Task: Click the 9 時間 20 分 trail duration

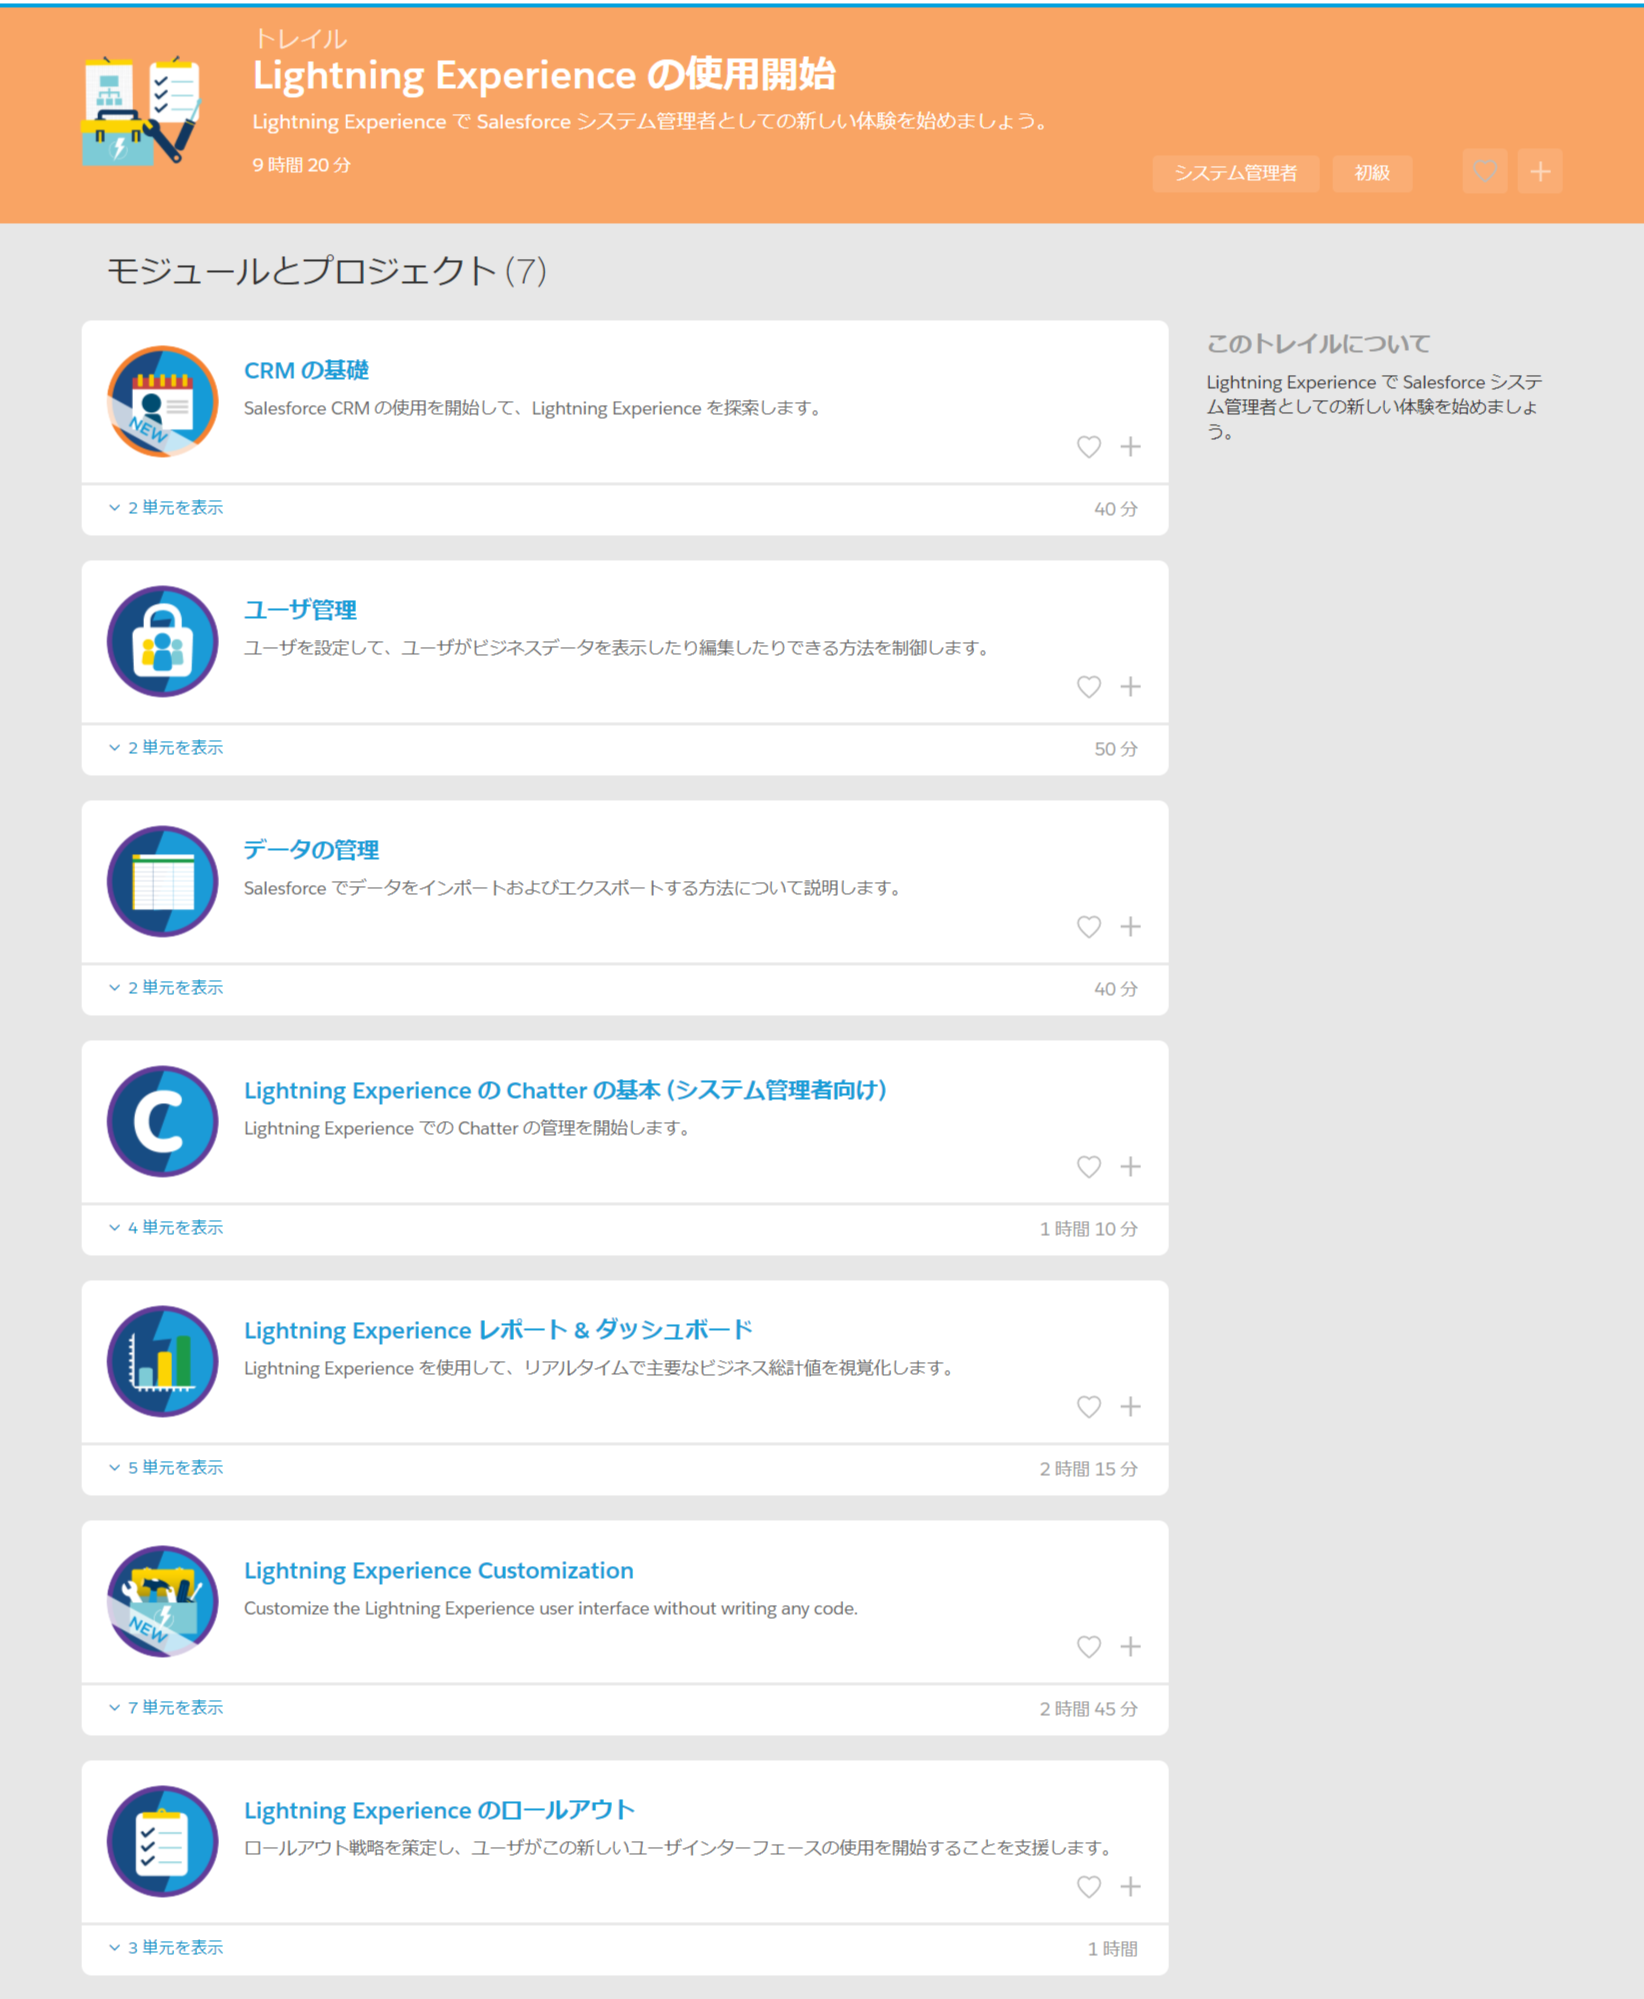Action: (x=301, y=165)
